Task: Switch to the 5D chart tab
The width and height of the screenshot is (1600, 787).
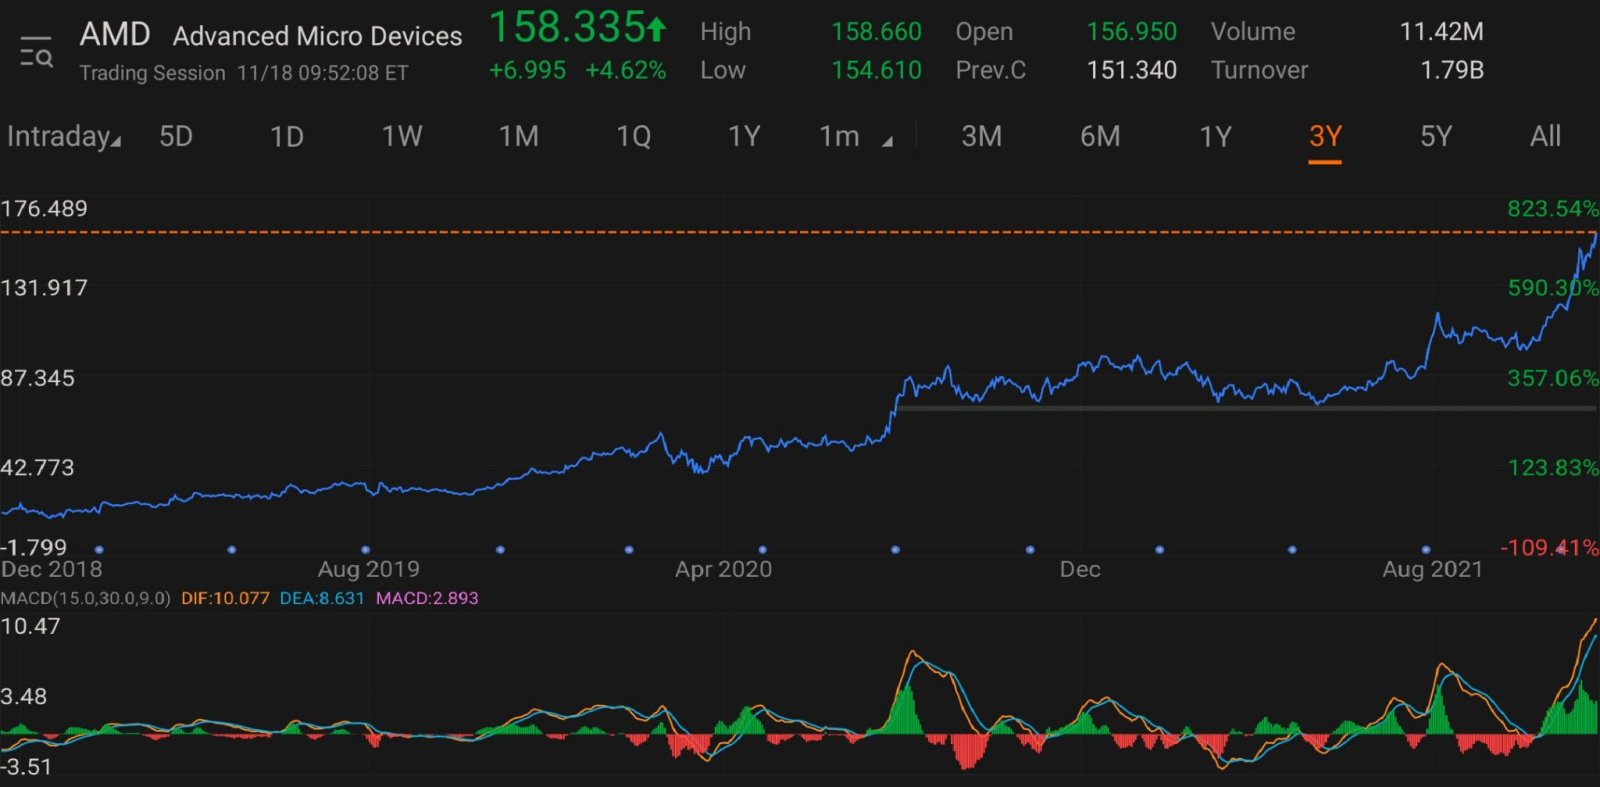Action: tap(176, 136)
